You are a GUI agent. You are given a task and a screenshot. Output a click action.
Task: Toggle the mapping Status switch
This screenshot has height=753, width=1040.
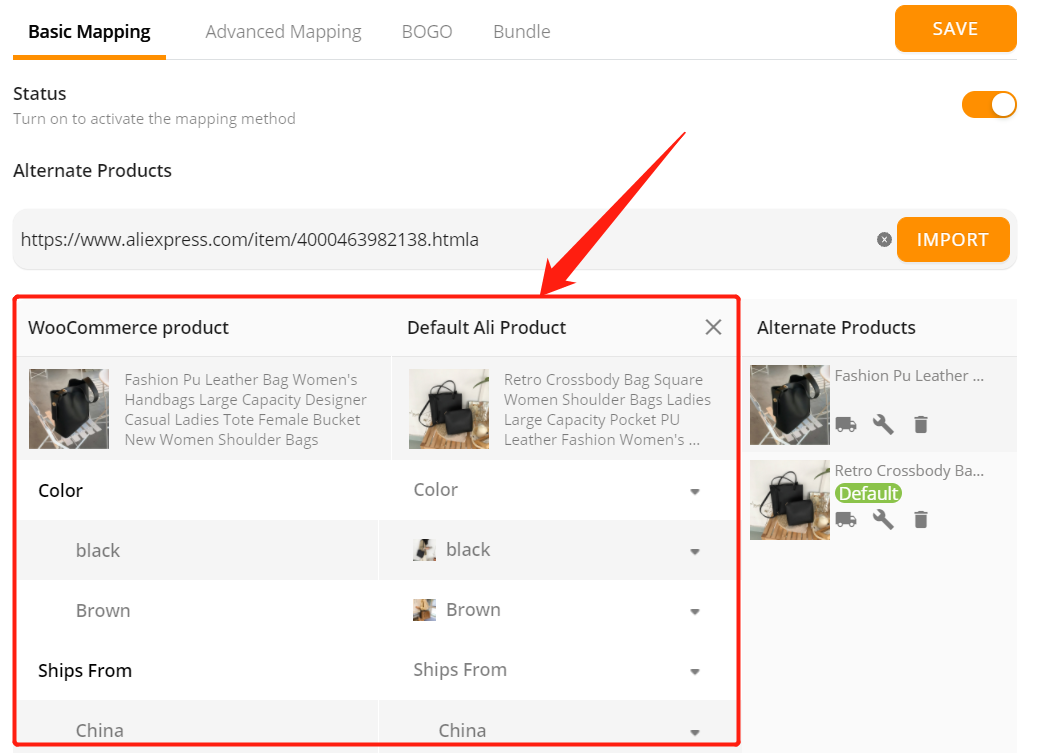tap(989, 105)
